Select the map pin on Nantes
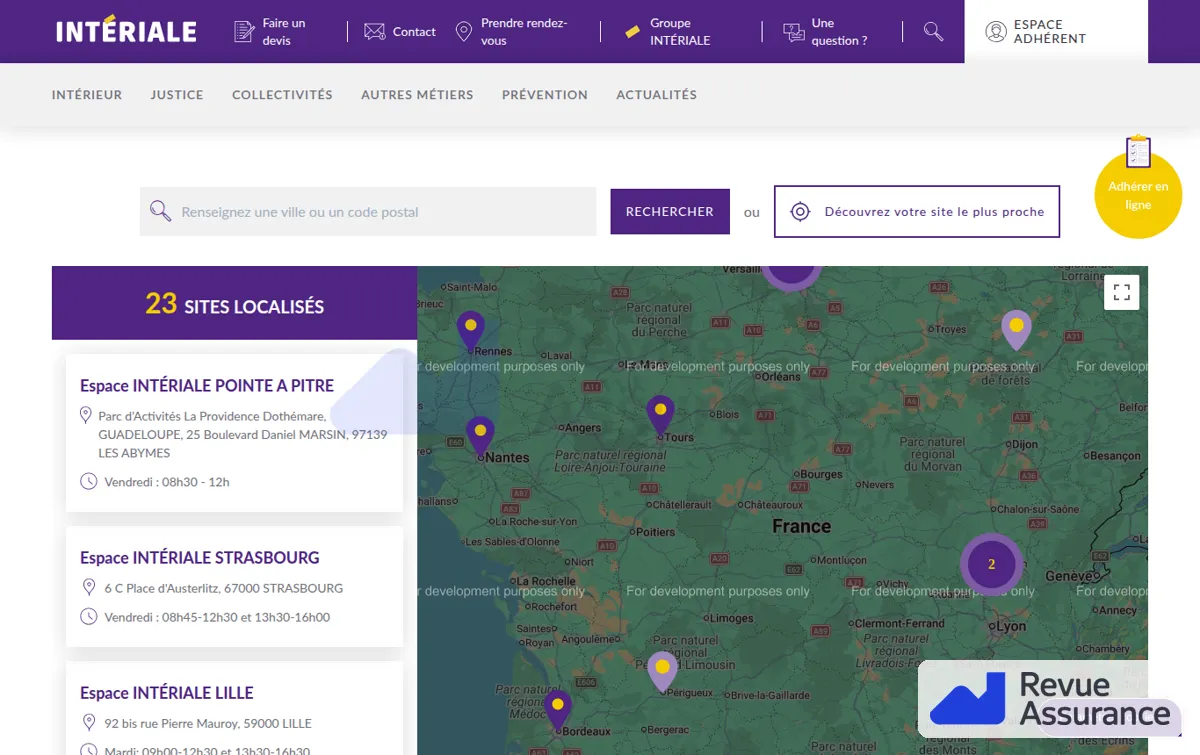Screen dimensions: 1200x755 [480, 436]
